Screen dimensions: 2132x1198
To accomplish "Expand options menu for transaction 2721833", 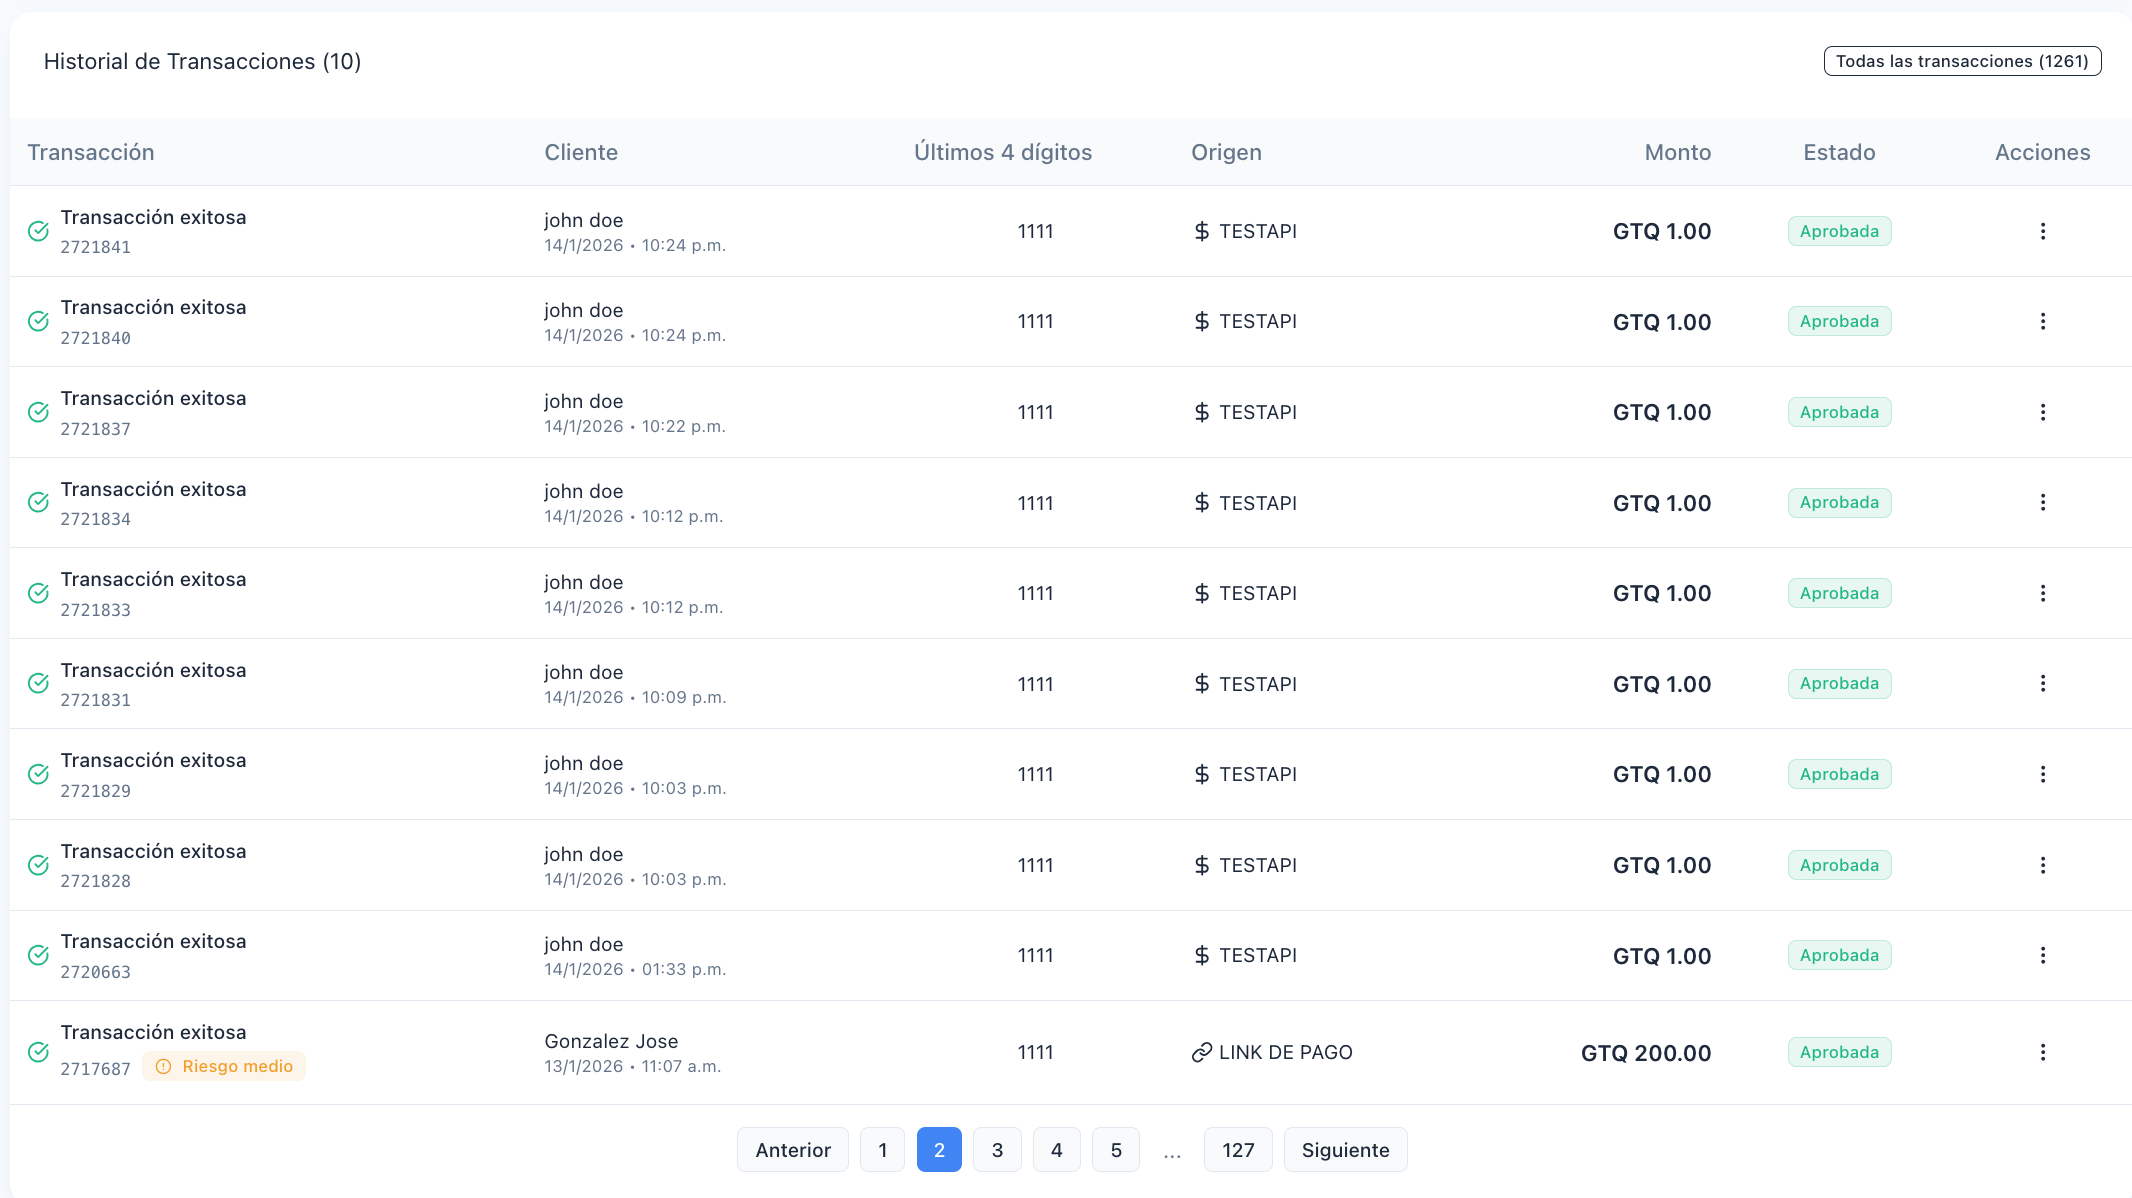I will point(2042,593).
